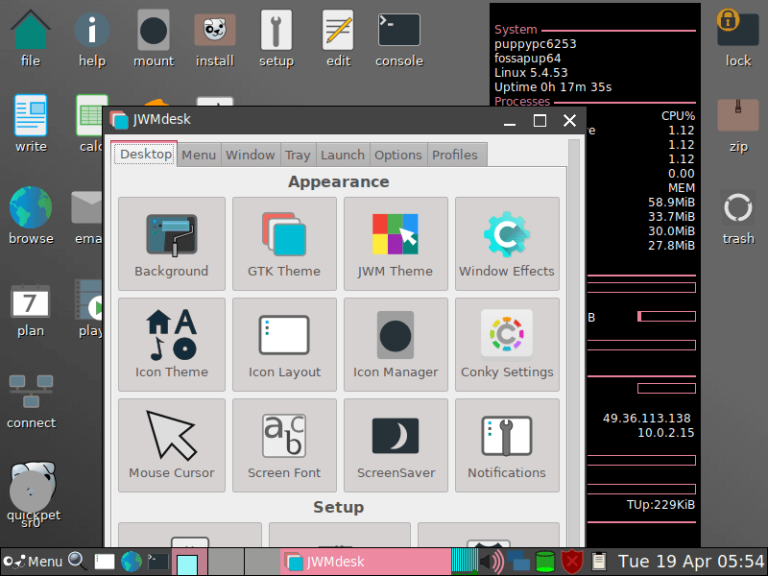Open Screen Font settings
This screenshot has width=768, height=576.
coord(284,446)
